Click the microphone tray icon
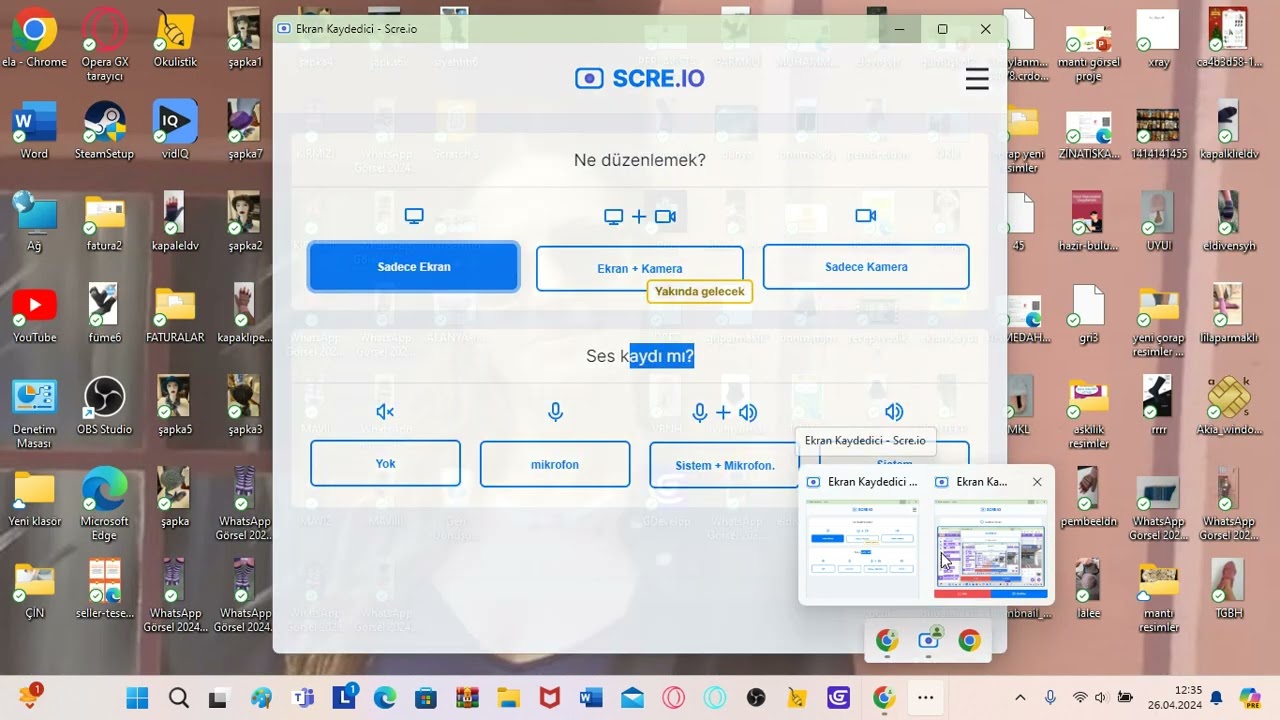The height and width of the screenshot is (720, 1280). (1050, 698)
